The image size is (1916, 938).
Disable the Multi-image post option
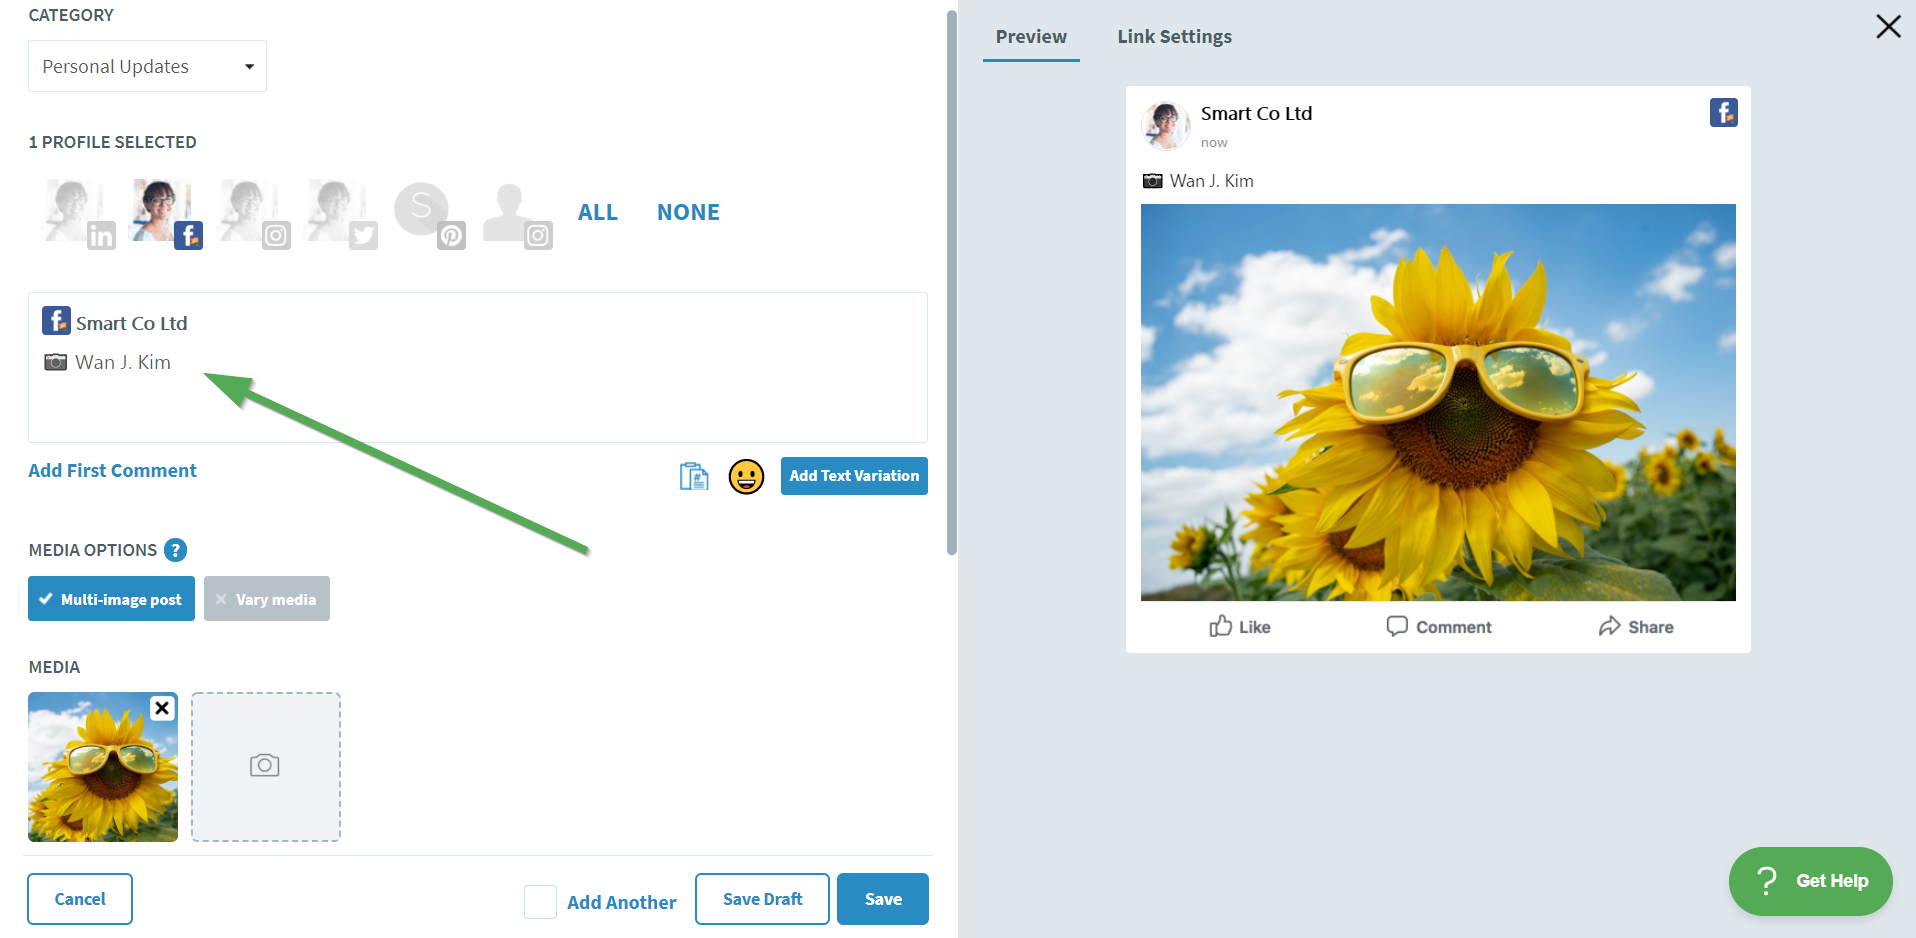tap(111, 598)
